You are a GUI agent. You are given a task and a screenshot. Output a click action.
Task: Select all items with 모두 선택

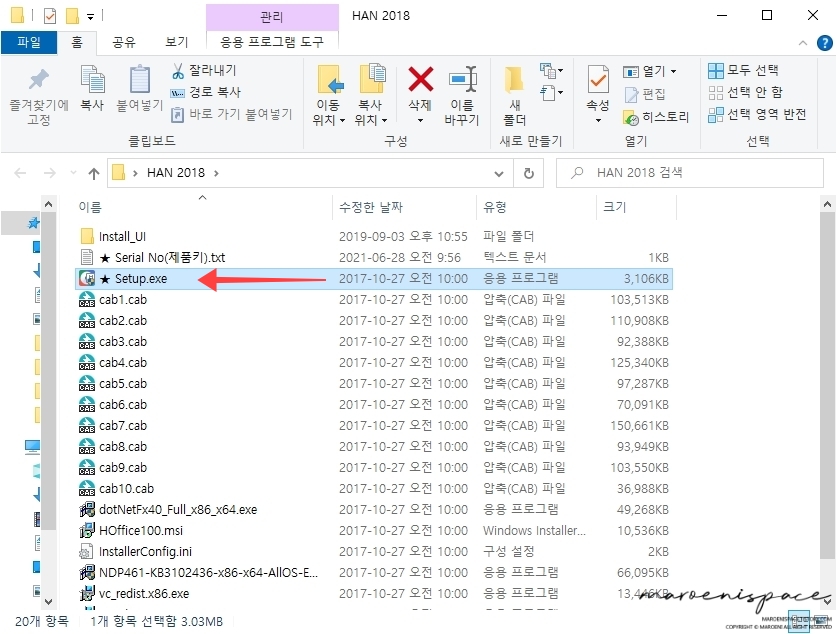pyautogui.click(x=746, y=69)
